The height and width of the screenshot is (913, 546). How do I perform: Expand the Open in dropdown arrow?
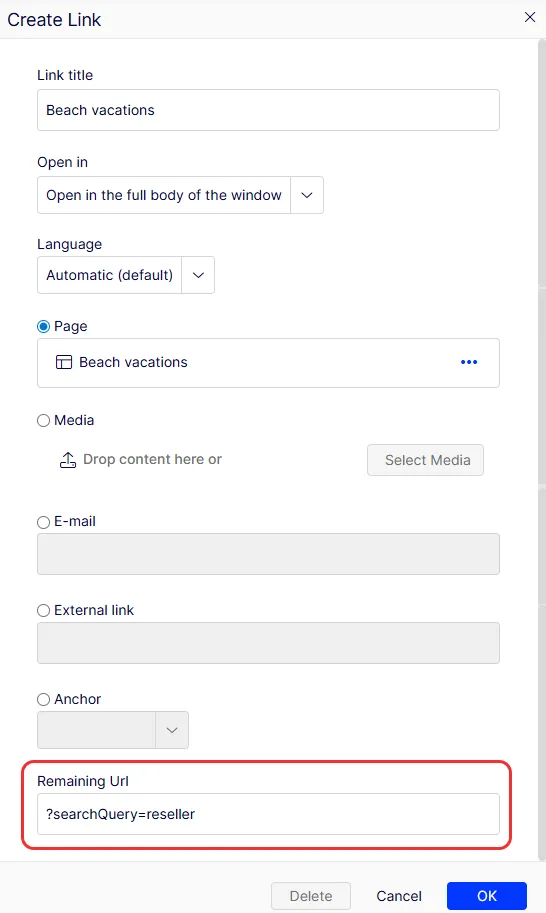pos(307,195)
